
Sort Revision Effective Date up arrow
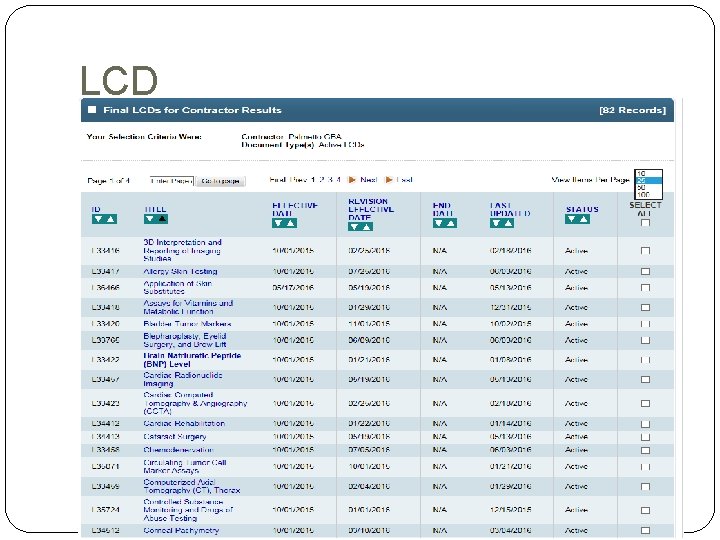pos(366,226)
